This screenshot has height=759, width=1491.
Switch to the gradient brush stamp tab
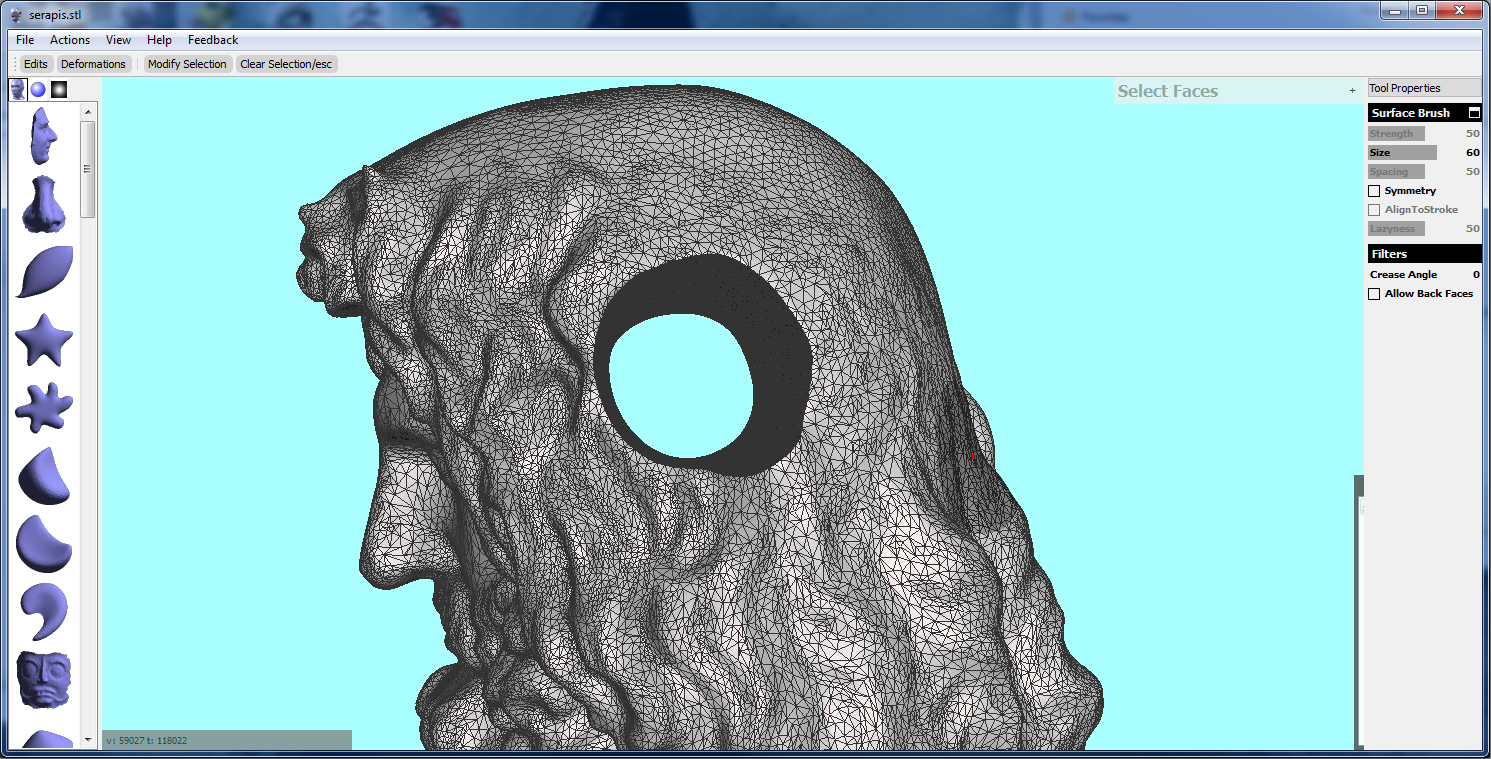pyautogui.click(x=59, y=90)
